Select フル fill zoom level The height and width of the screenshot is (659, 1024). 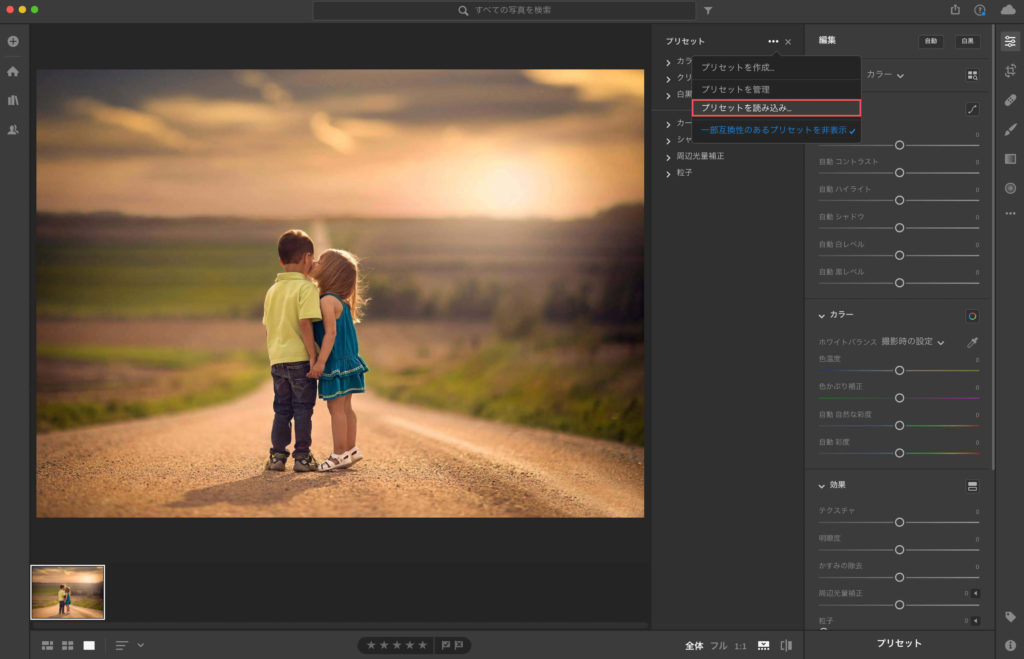pos(718,645)
